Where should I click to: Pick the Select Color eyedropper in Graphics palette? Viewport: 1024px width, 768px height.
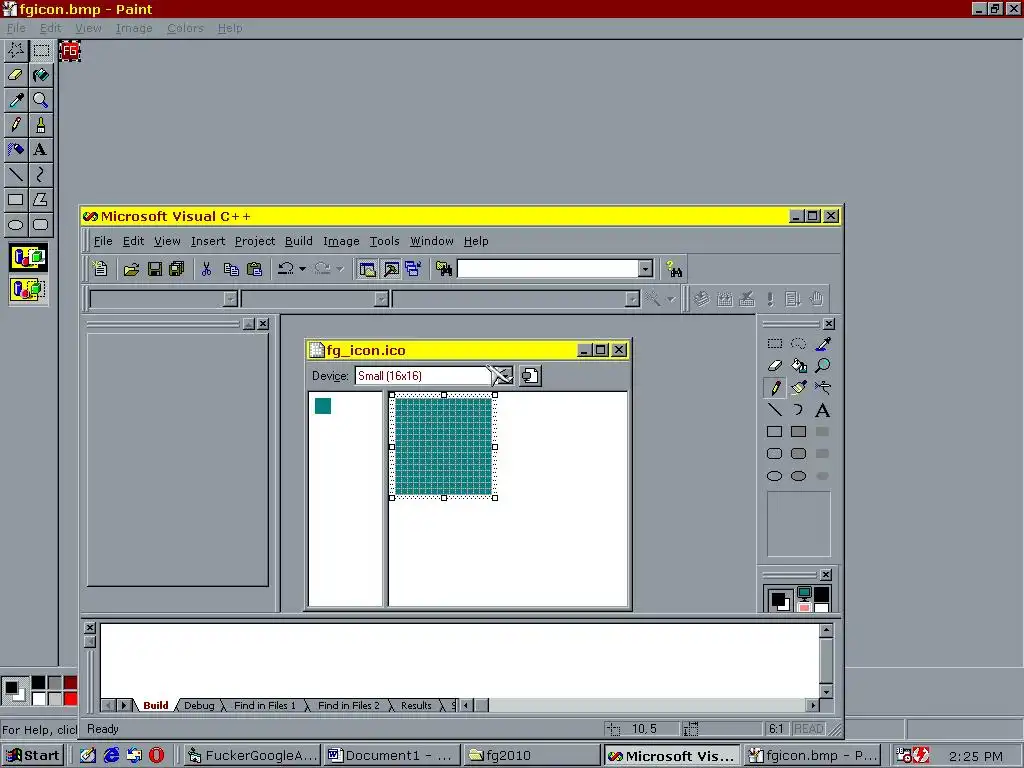pyautogui.click(x=823, y=344)
